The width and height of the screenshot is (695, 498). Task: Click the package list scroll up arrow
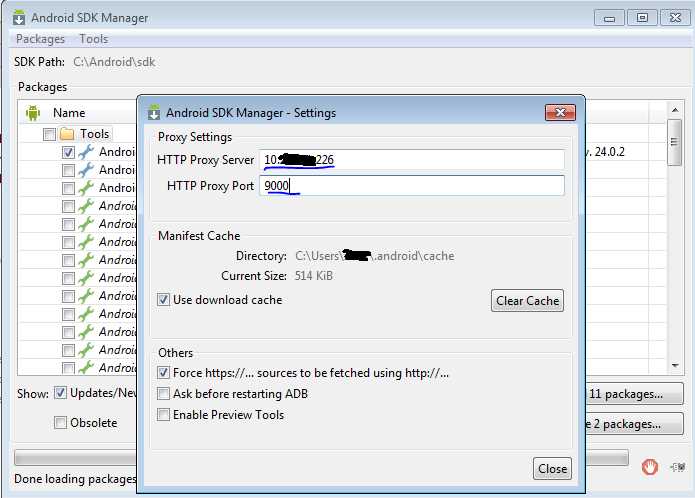coord(675,110)
